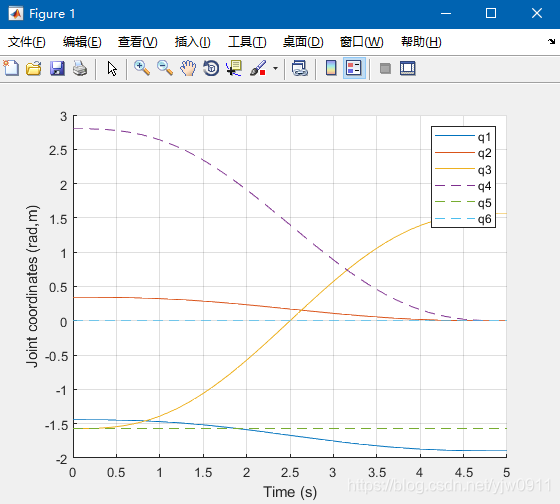This screenshot has width=560, height=504.
Task: Click the MATLAB logo in title bar
Action: [15, 14]
